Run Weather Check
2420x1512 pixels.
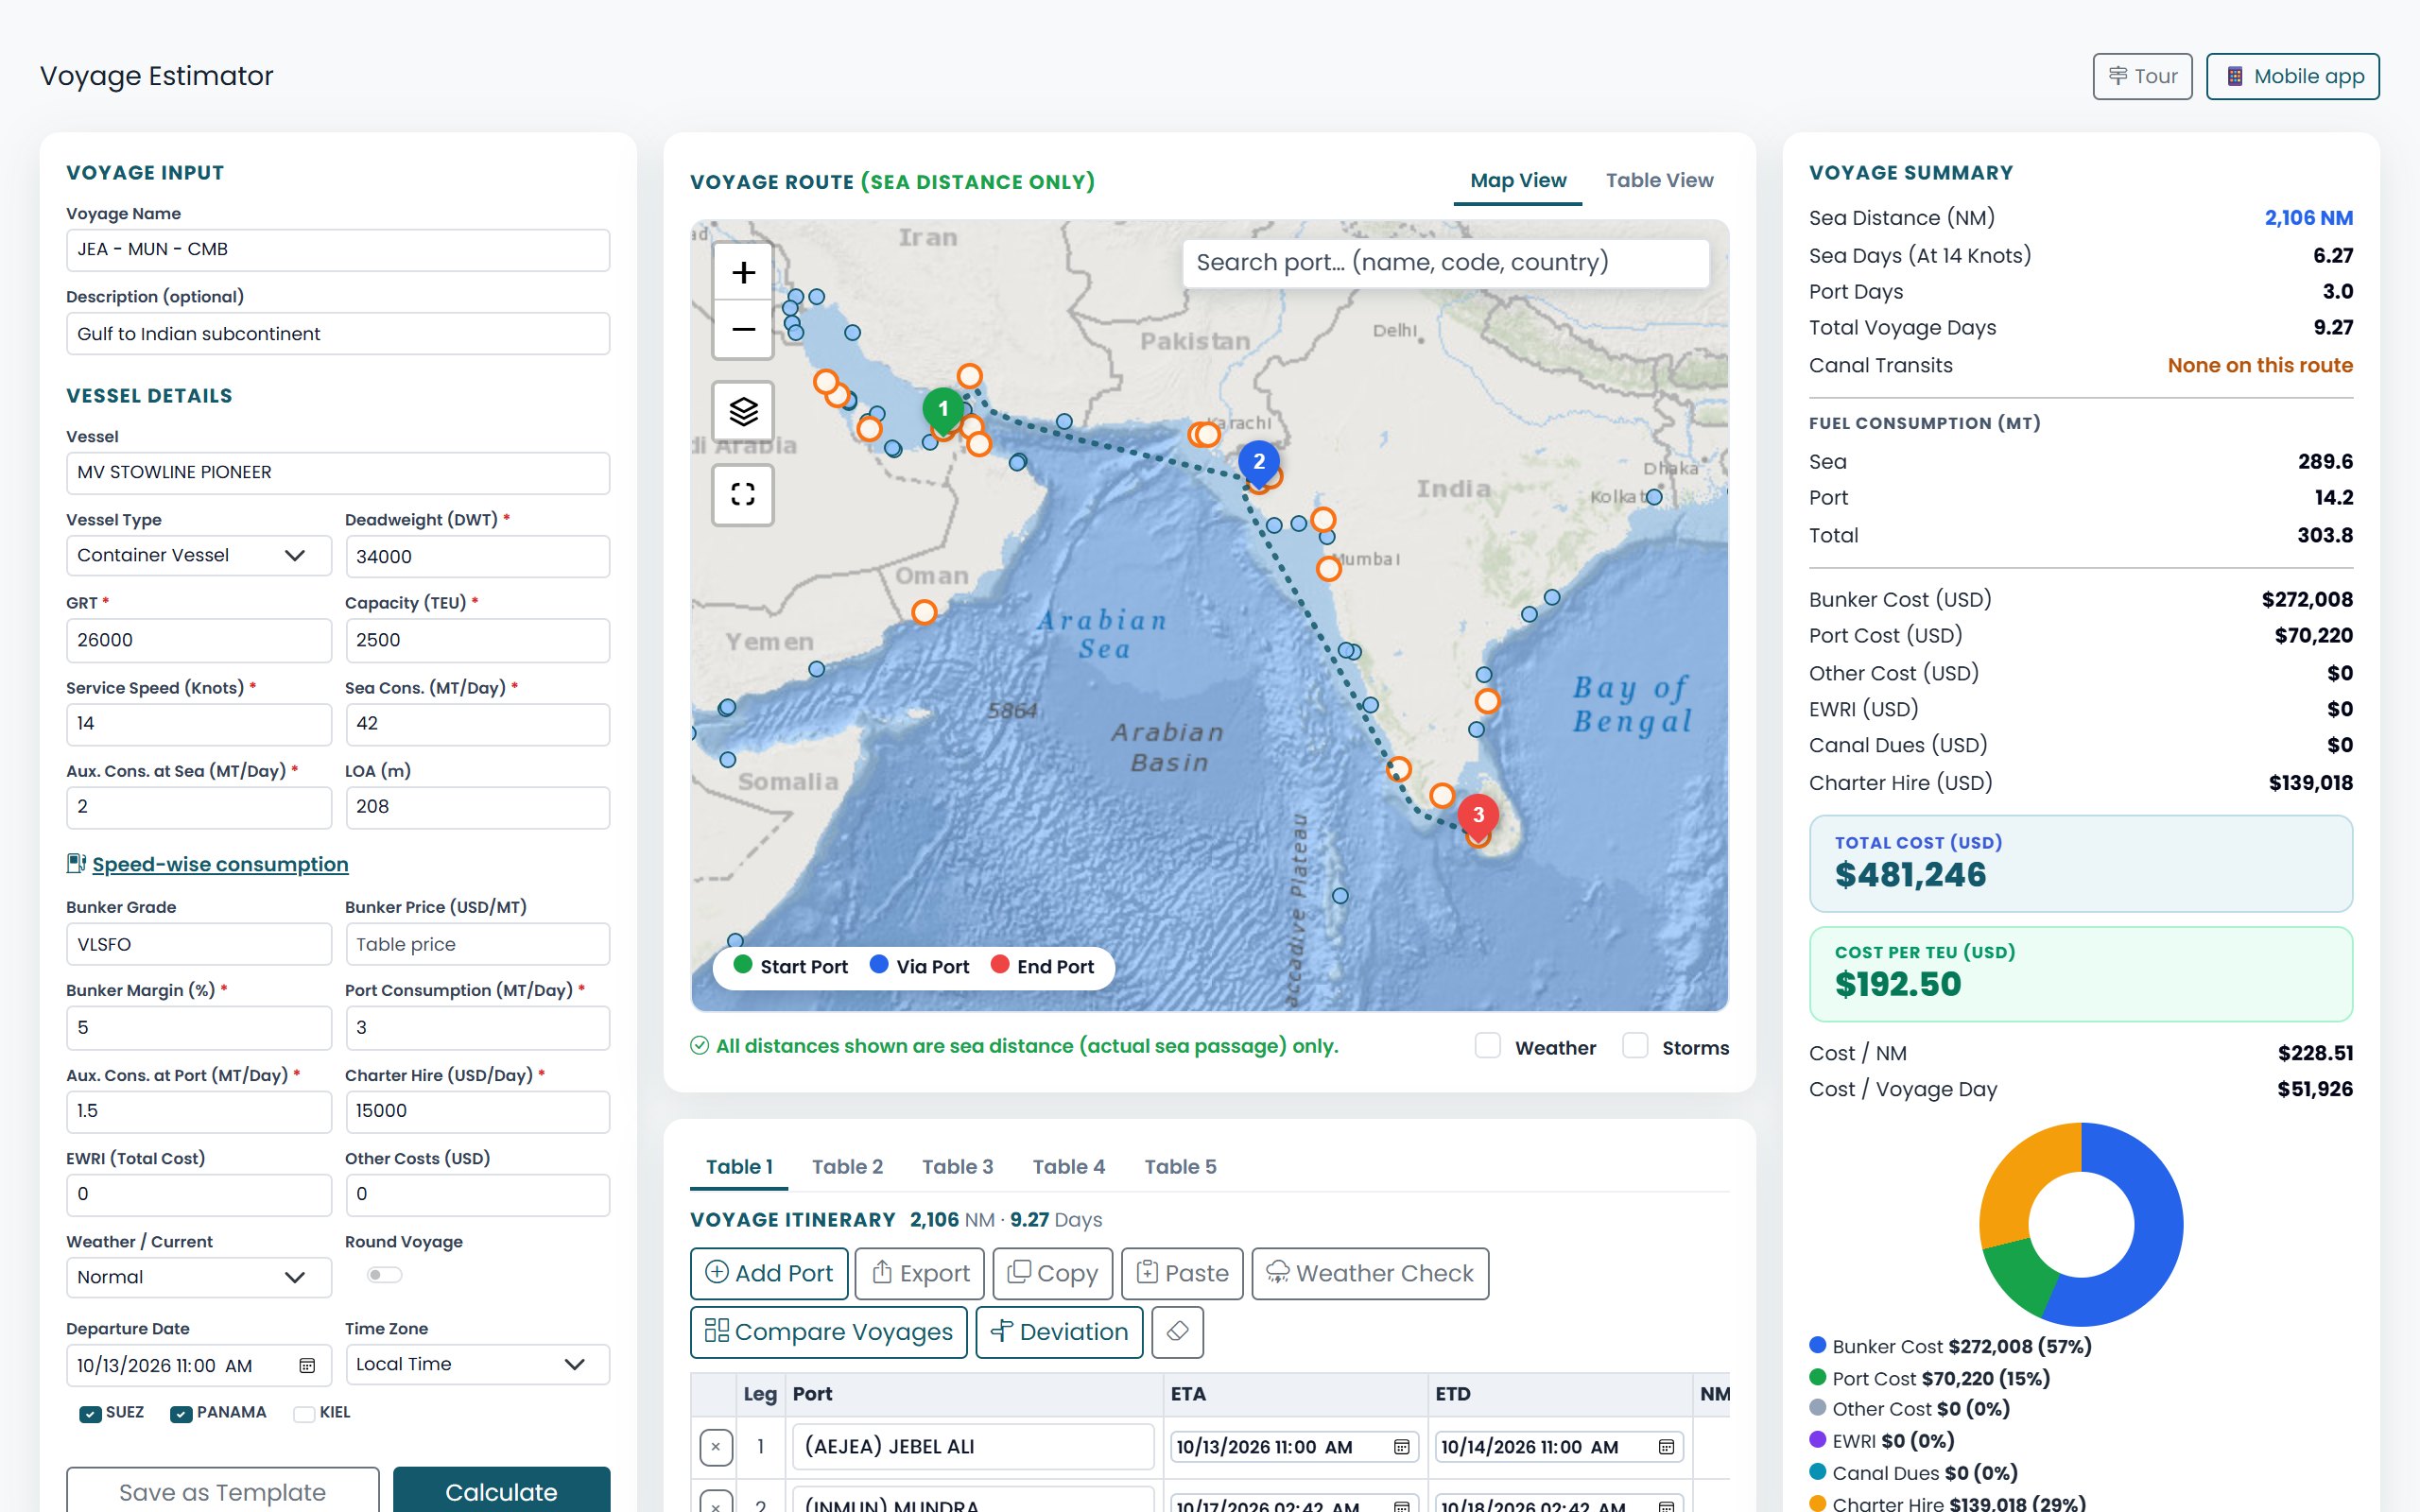(x=1370, y=1273)
